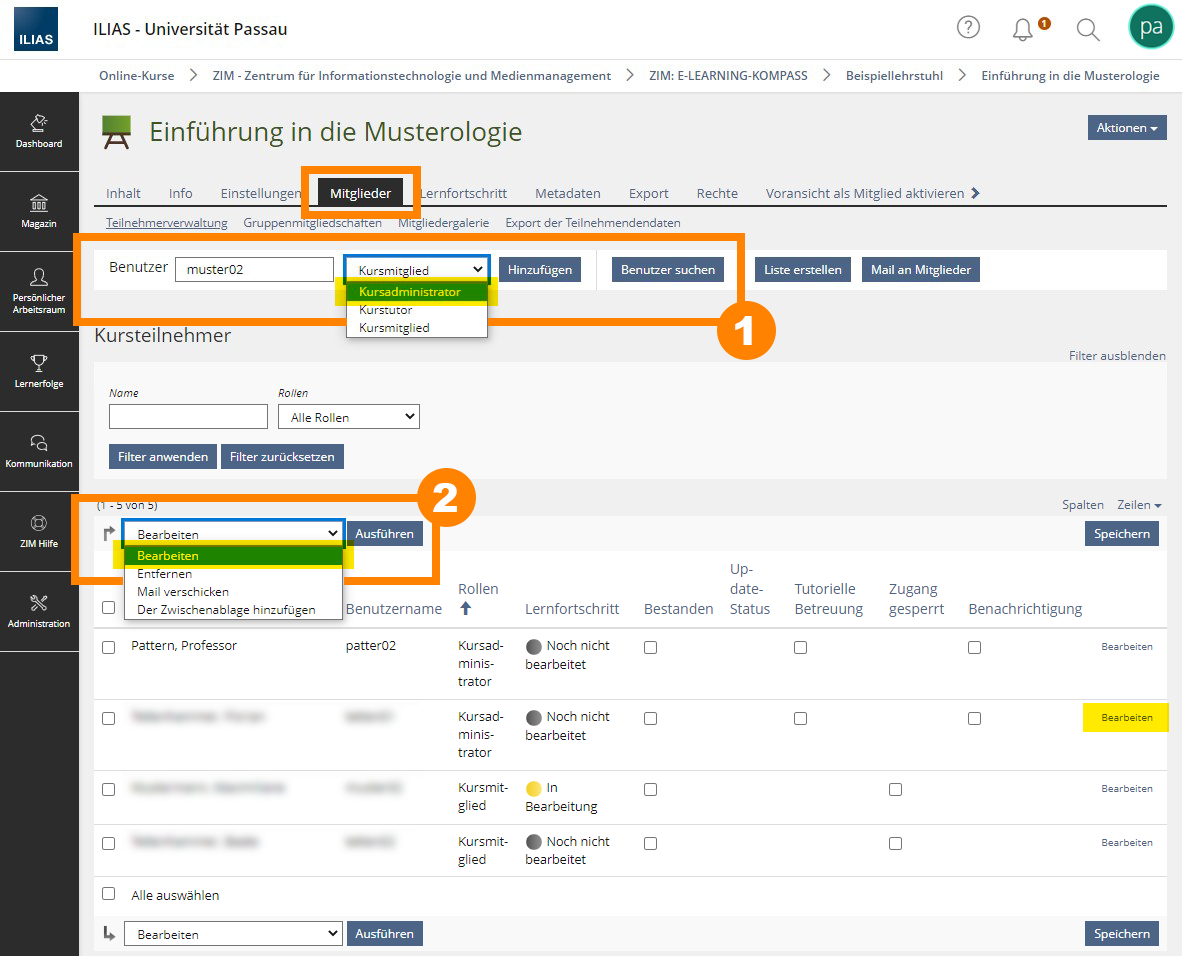Open Export der Teilnehmendendaten subtab

tap(593, 222)
